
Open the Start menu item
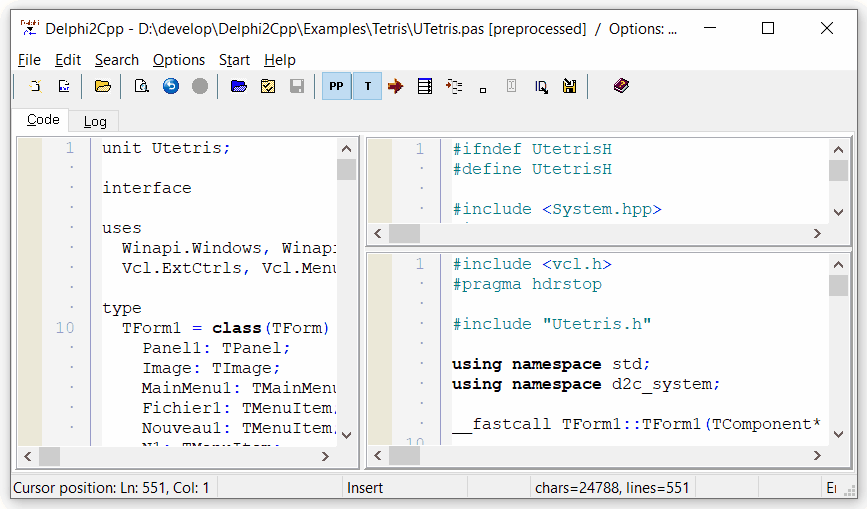[x=234, y=60]
